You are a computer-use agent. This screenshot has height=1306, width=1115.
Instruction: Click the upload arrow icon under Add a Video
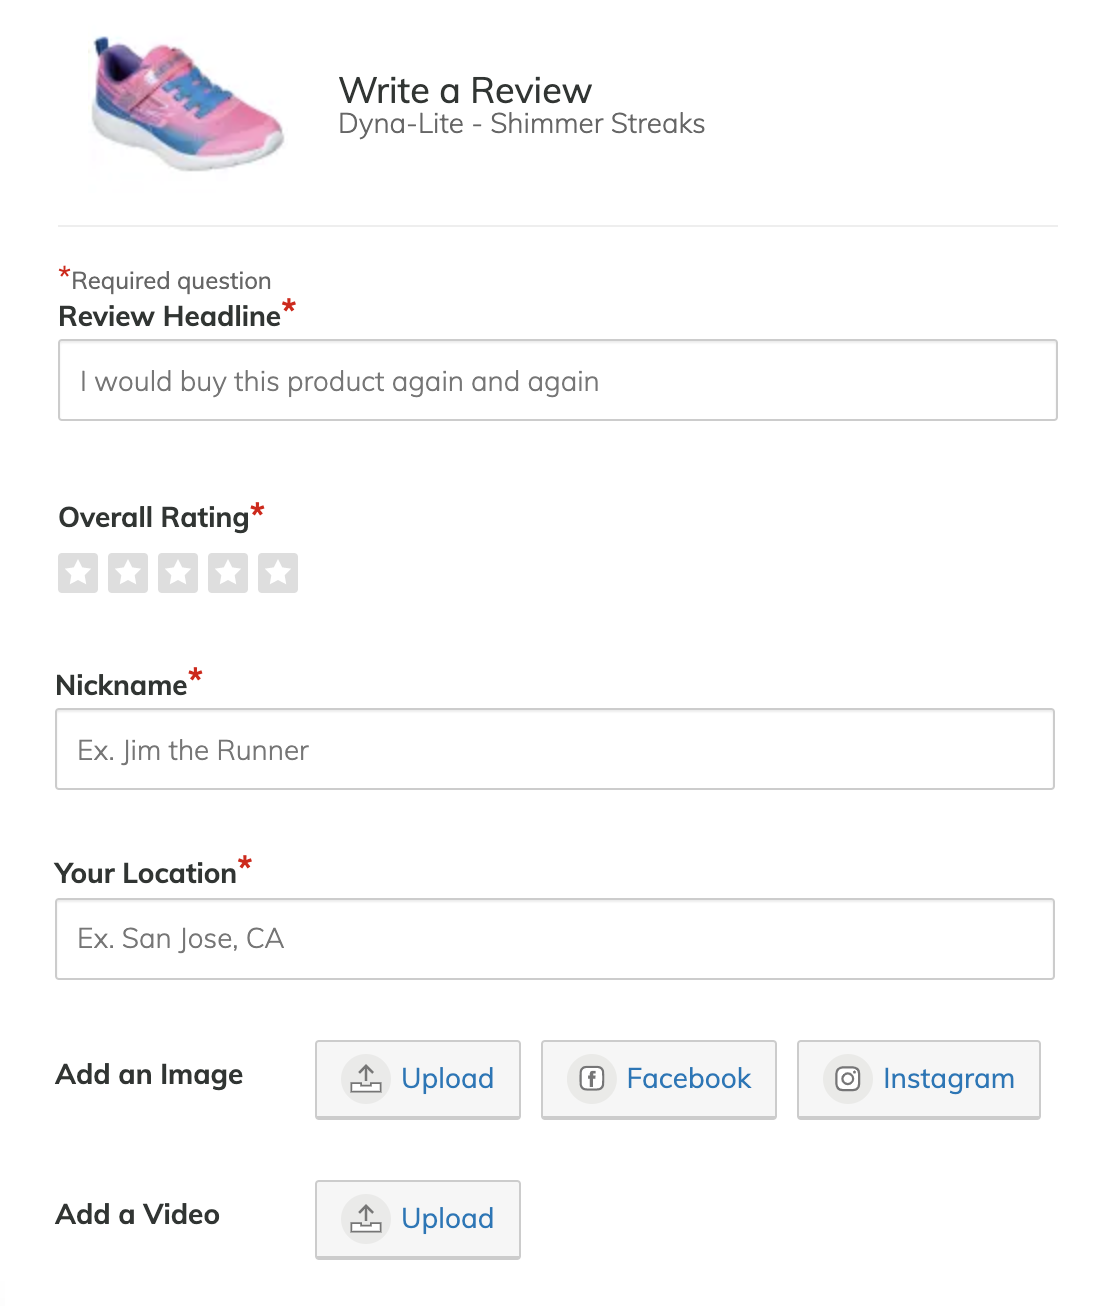click(x=366, y=1219)
